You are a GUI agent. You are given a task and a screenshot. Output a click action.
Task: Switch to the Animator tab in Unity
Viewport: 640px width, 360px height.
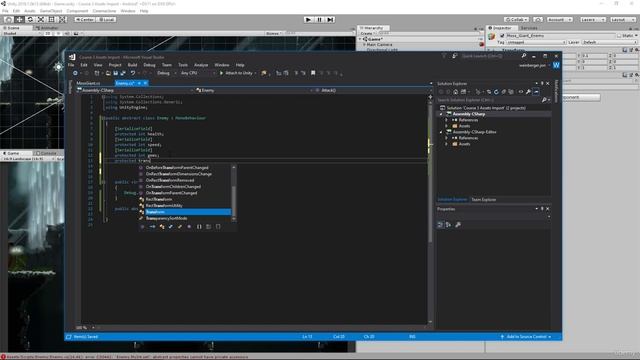pos(48,28)
